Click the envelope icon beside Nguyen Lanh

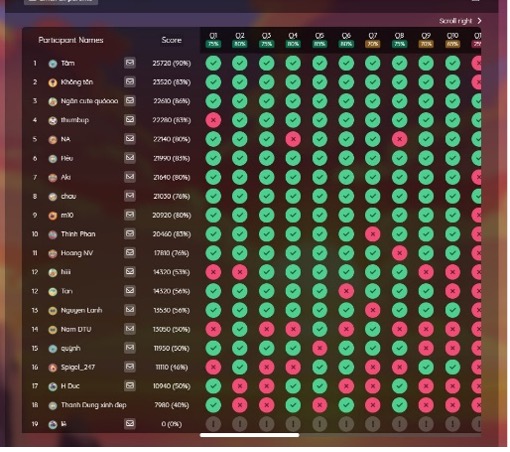point(130,310)
